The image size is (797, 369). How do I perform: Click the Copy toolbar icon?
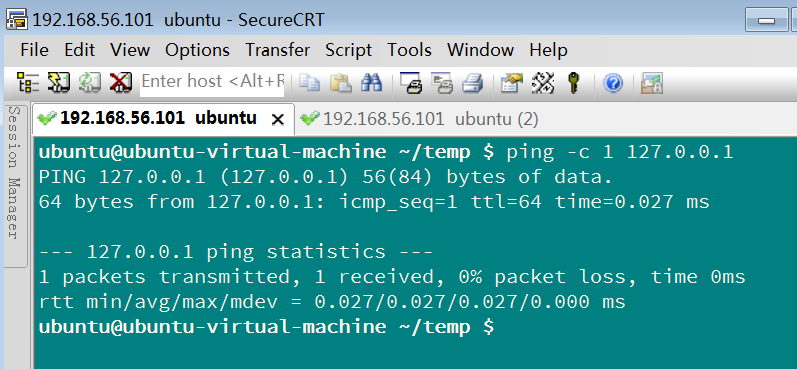309,82
